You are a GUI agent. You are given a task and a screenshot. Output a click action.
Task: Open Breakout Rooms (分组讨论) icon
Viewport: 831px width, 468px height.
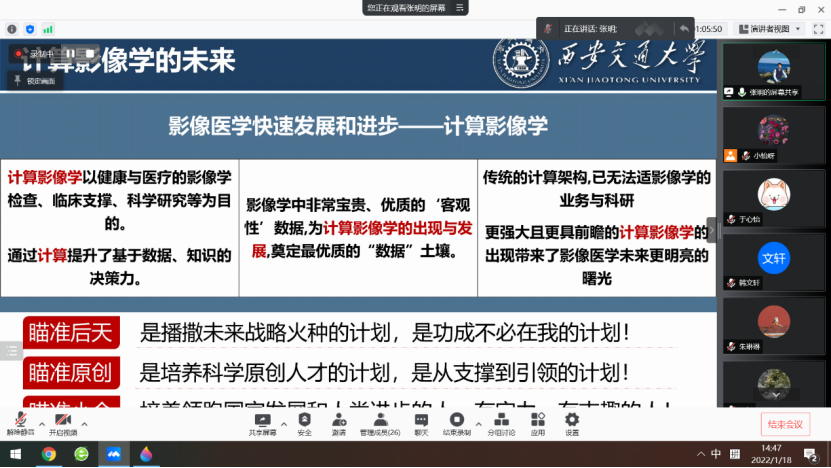click(x=499, y=421)
